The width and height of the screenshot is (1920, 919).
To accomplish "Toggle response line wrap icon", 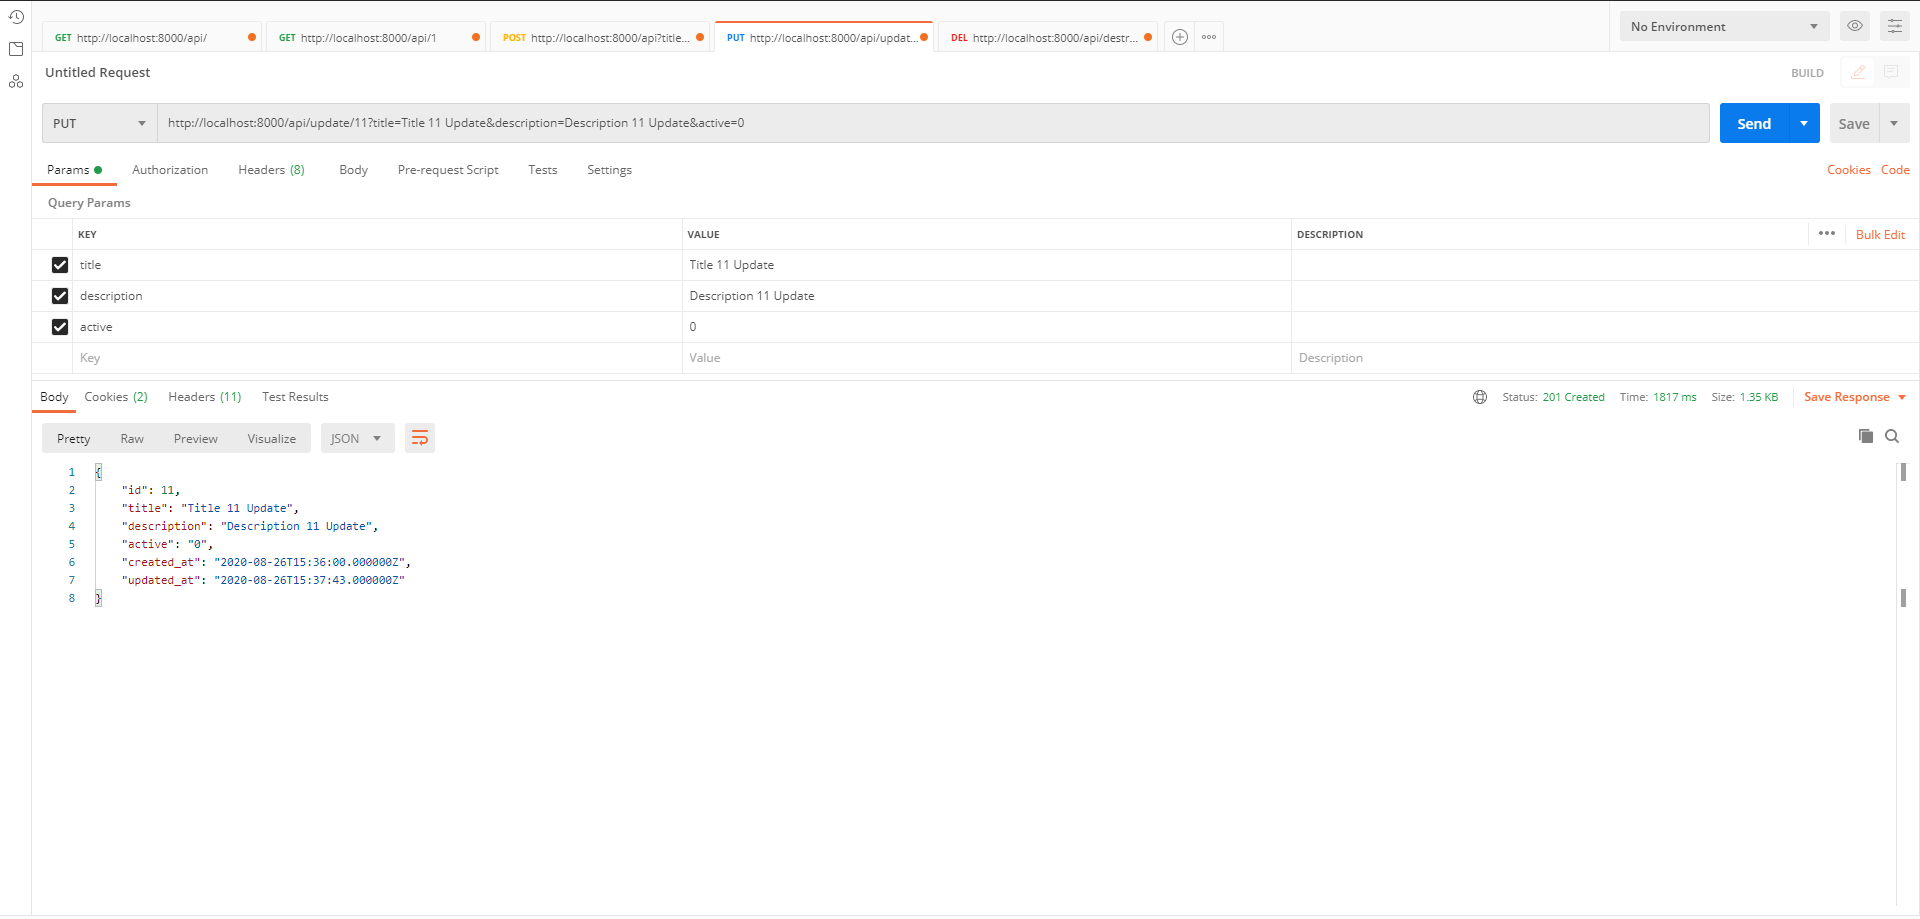I will coord(420,438).
